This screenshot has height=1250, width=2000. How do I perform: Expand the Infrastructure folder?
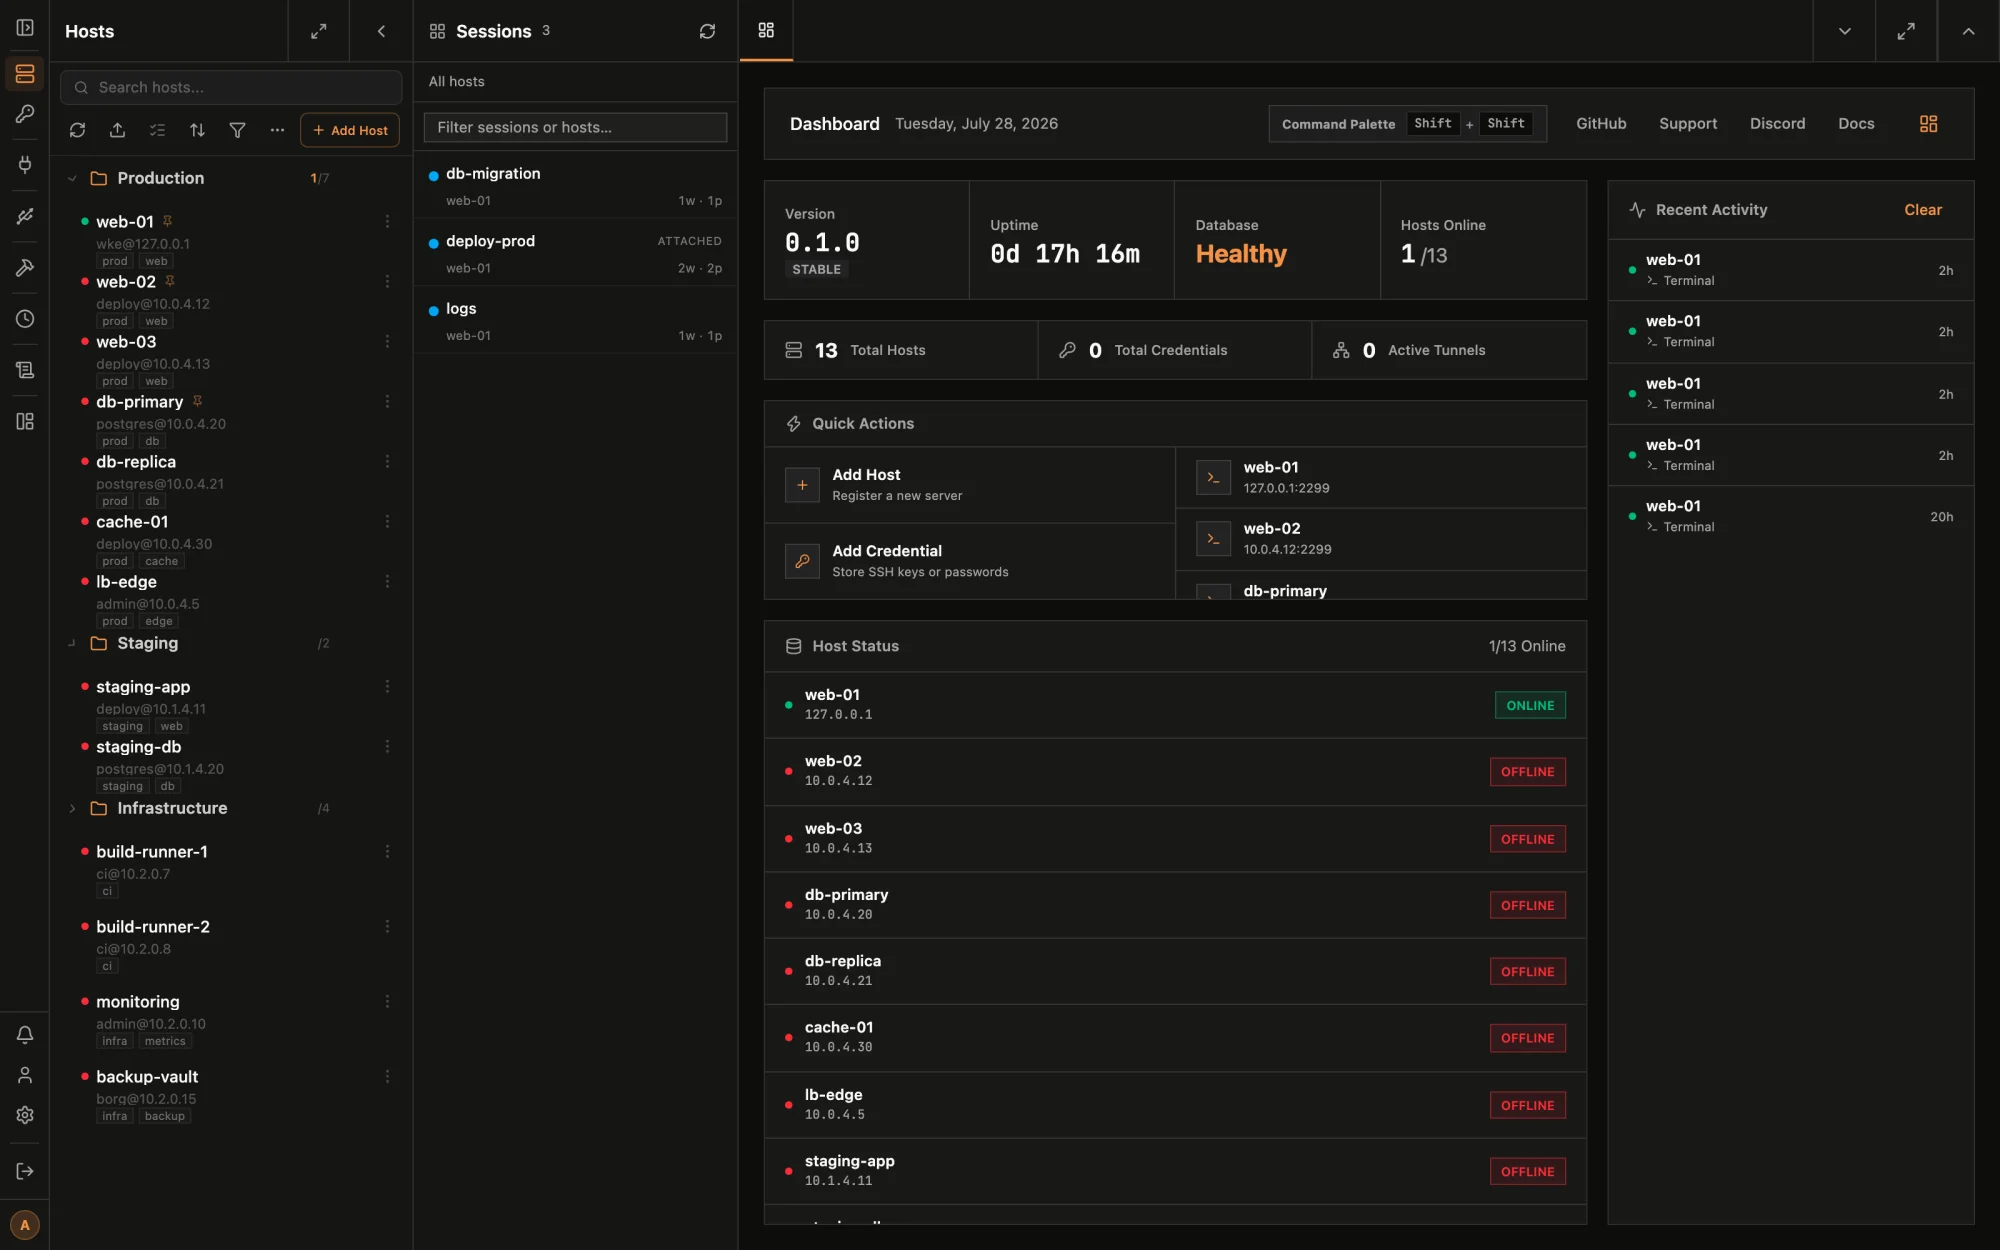tap(72, 808)
